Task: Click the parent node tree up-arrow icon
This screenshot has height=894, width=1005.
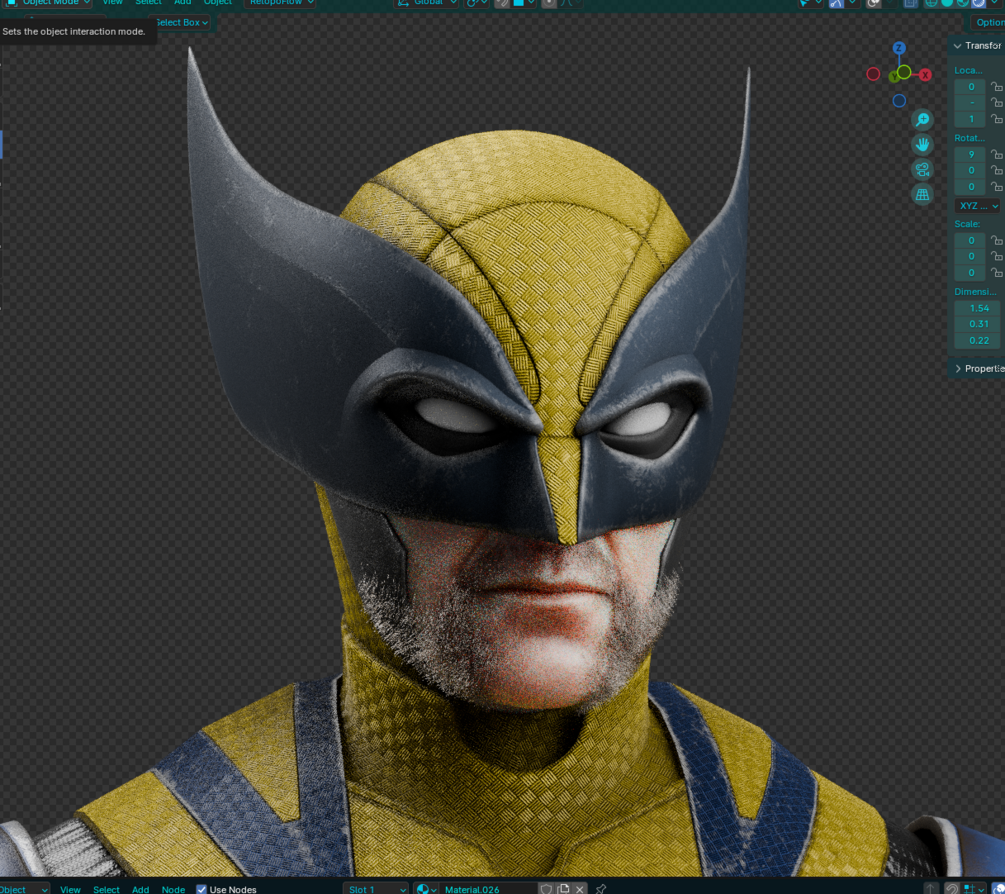Action: 930,889
